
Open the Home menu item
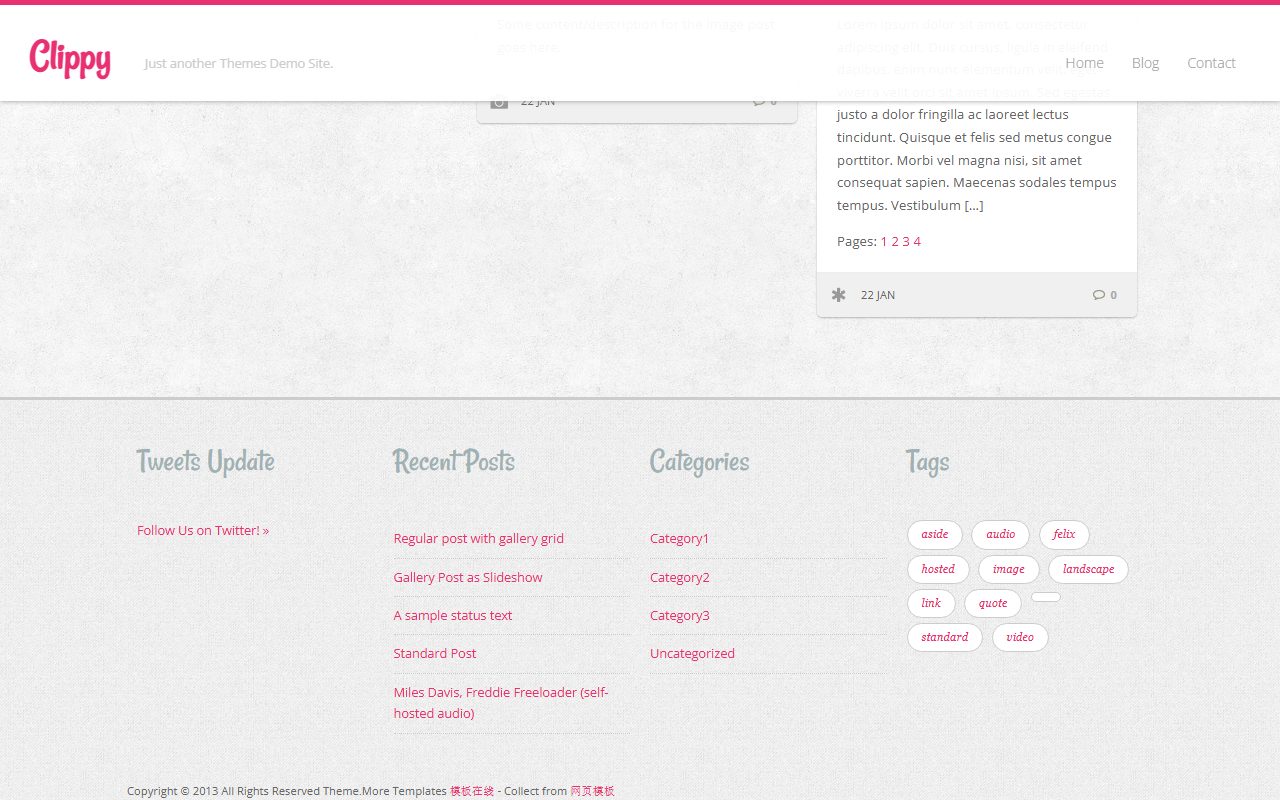1084,63
